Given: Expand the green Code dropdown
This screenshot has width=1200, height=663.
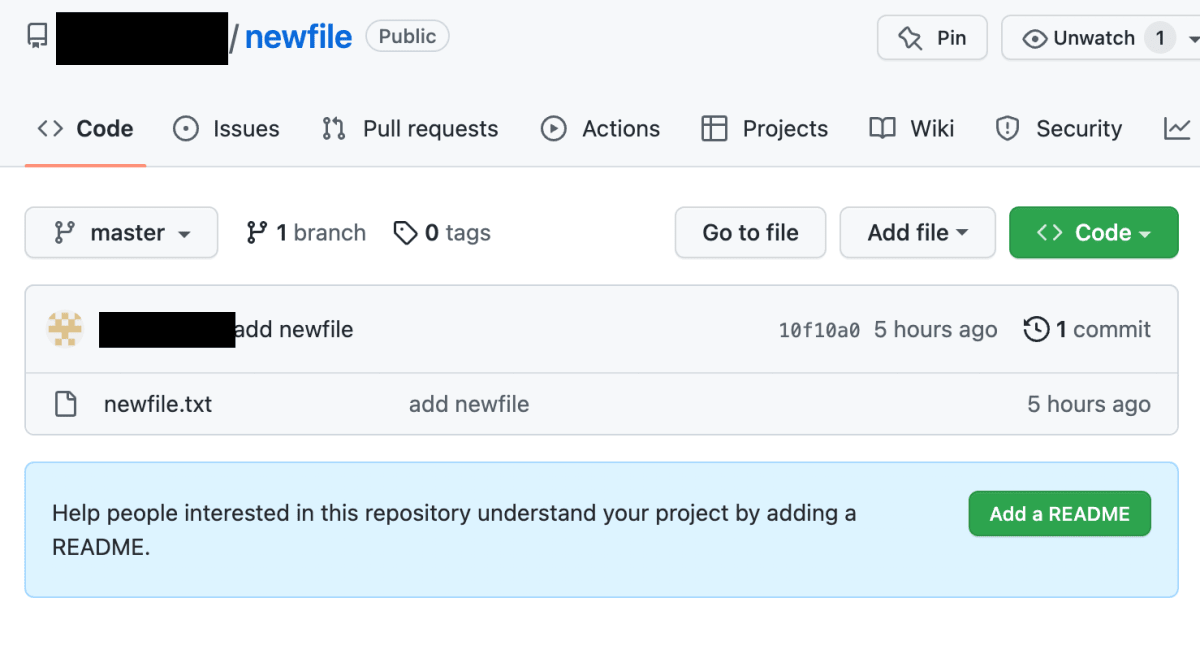Looking at the screenshot, I should (1094, 233).
